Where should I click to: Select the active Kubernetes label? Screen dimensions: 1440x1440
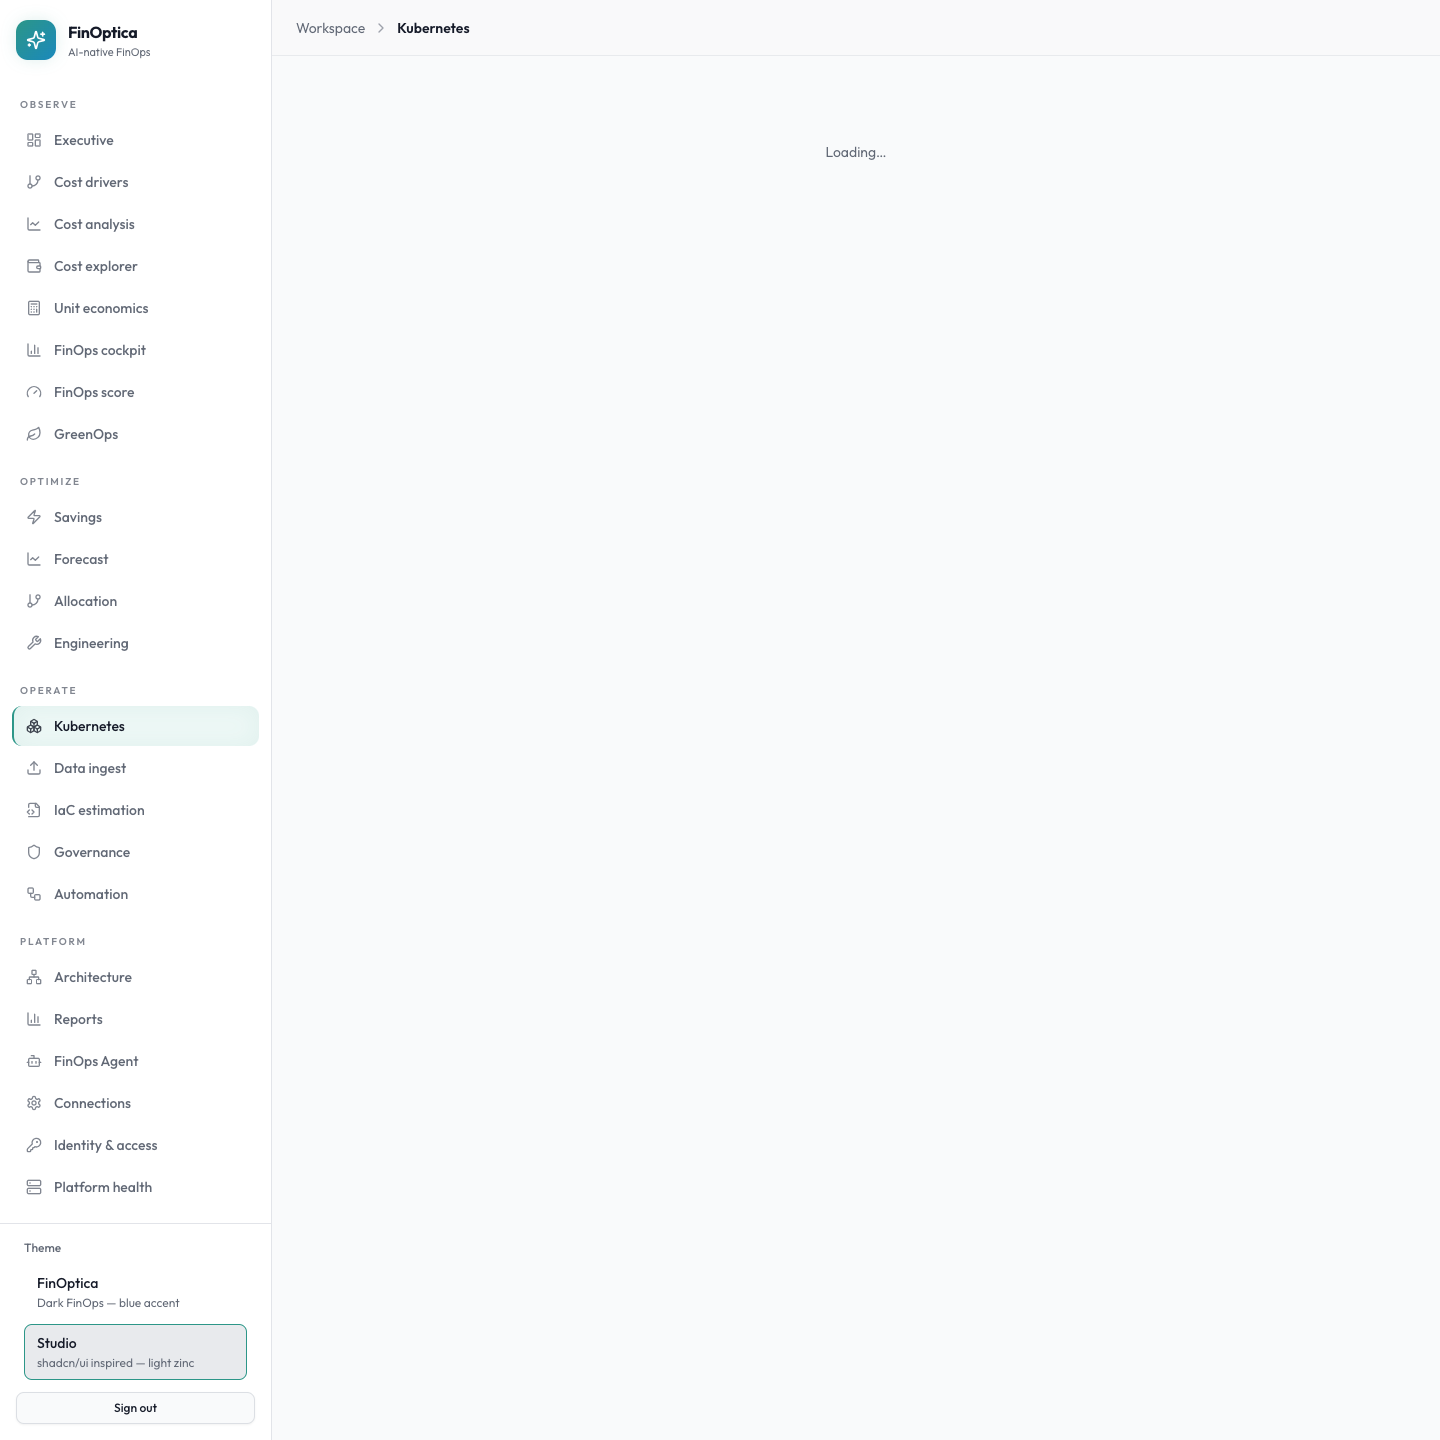[89, 726]
